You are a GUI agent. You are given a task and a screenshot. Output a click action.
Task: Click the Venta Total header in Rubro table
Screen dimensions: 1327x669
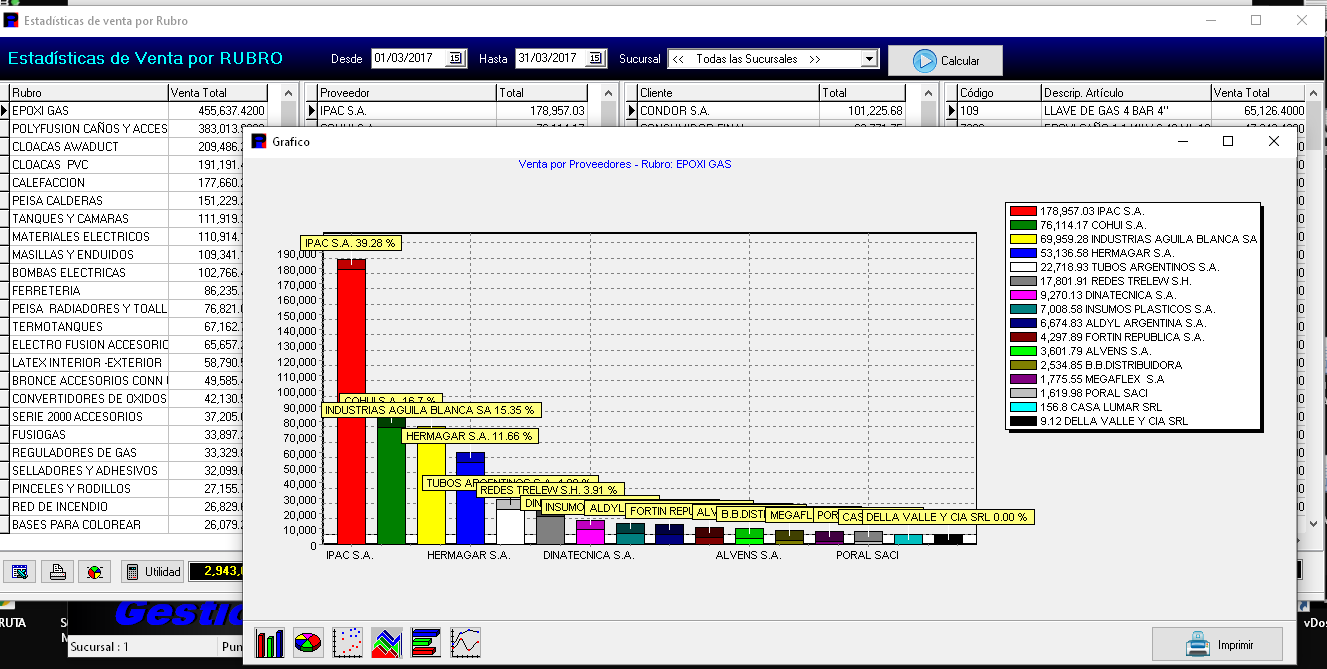pos(219,93)
